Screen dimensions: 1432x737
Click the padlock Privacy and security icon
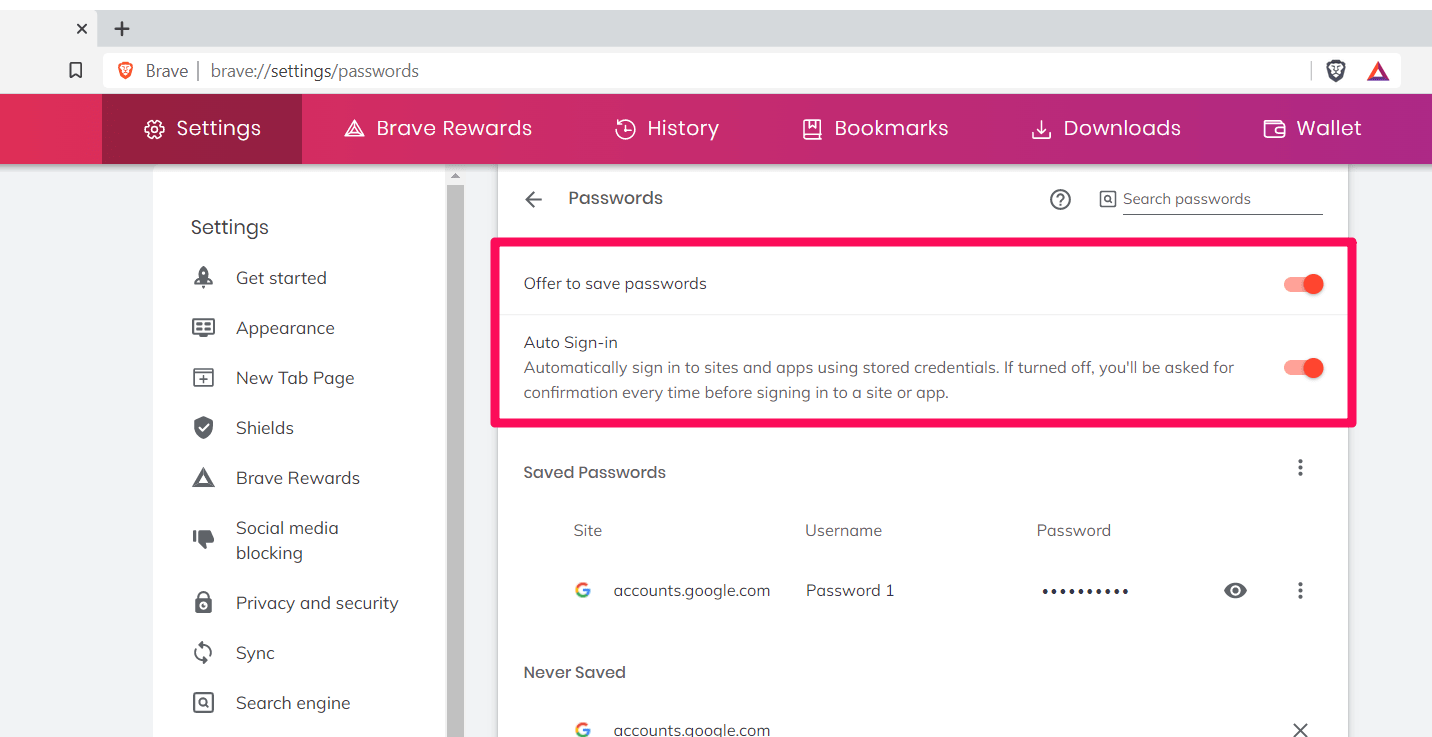pos(203,603)
